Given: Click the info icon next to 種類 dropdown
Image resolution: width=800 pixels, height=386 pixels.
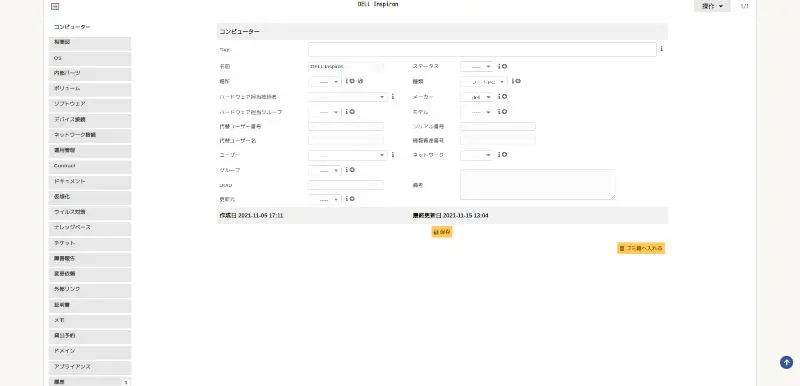Looking at the screenshot, I should (513, 81).
